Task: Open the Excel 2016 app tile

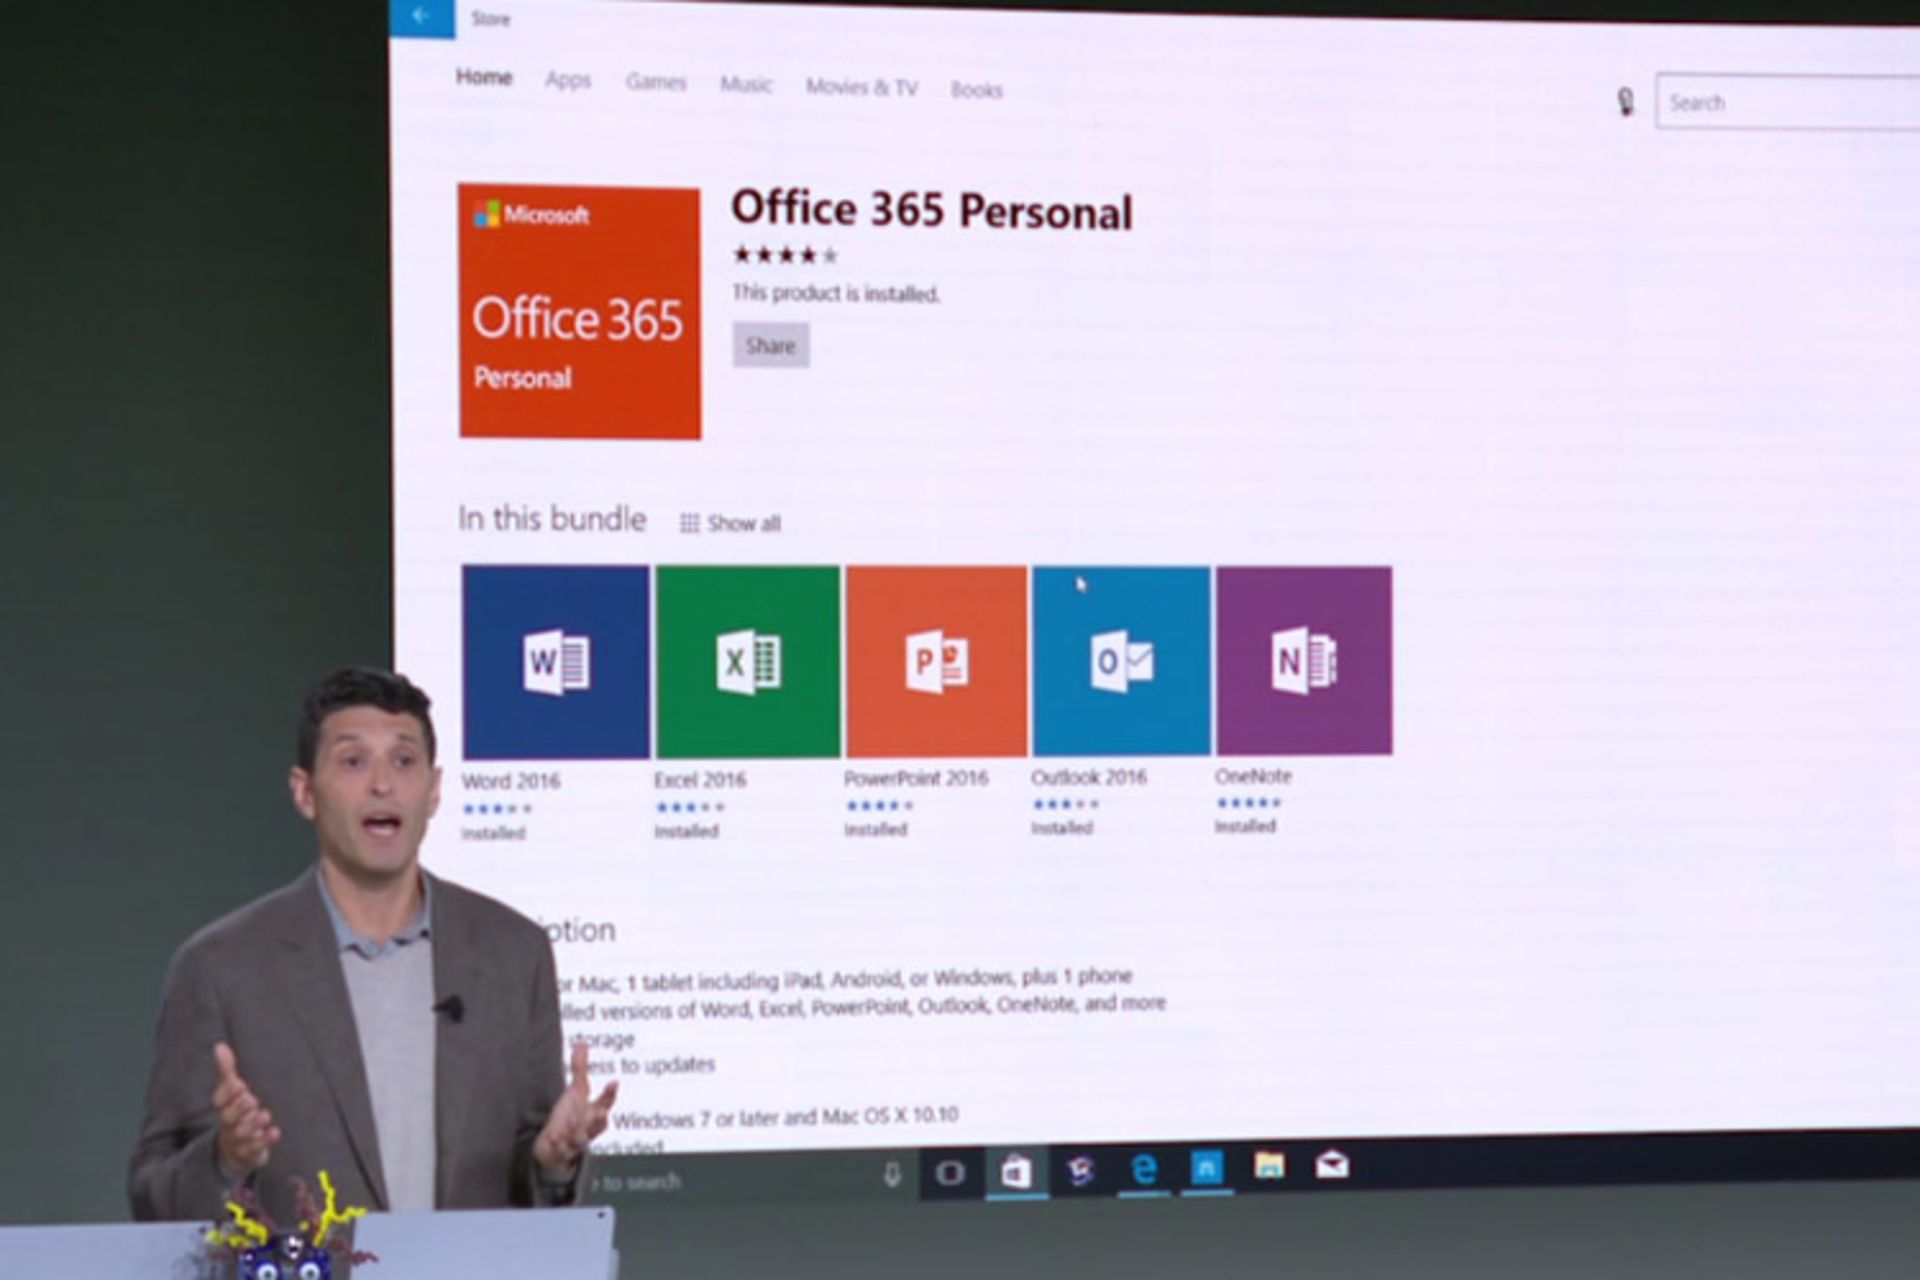Action: click(747, 661)
